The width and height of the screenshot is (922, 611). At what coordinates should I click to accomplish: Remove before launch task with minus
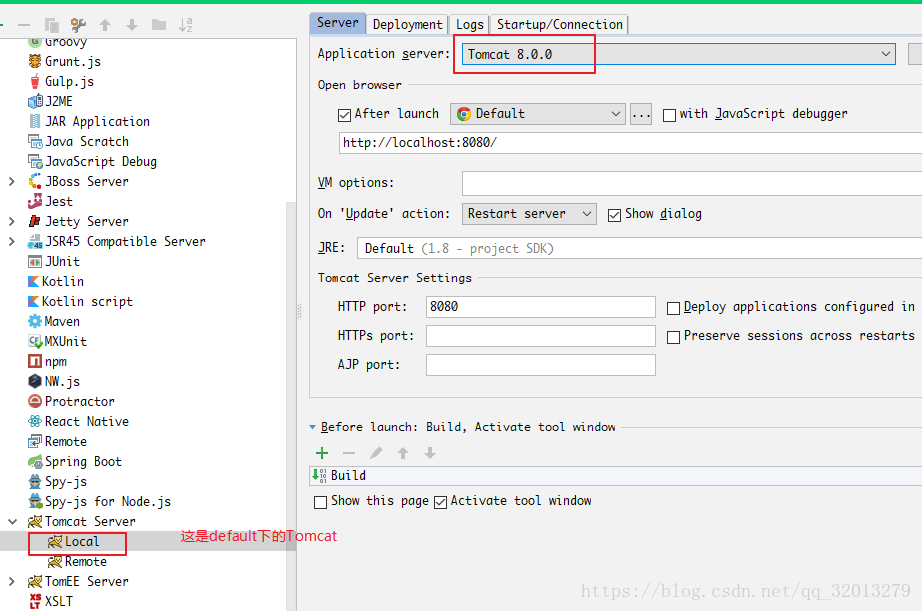coord(349,453)
